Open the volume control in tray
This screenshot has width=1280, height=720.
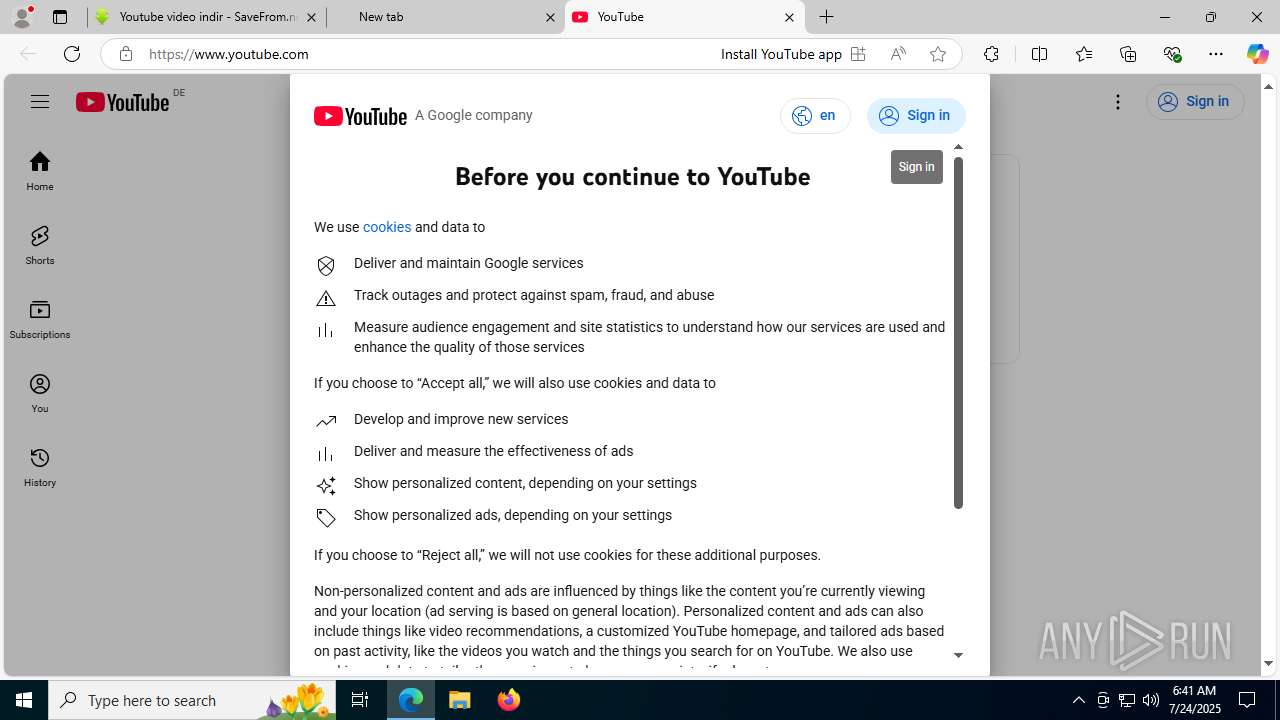[x=1151, y=700]
